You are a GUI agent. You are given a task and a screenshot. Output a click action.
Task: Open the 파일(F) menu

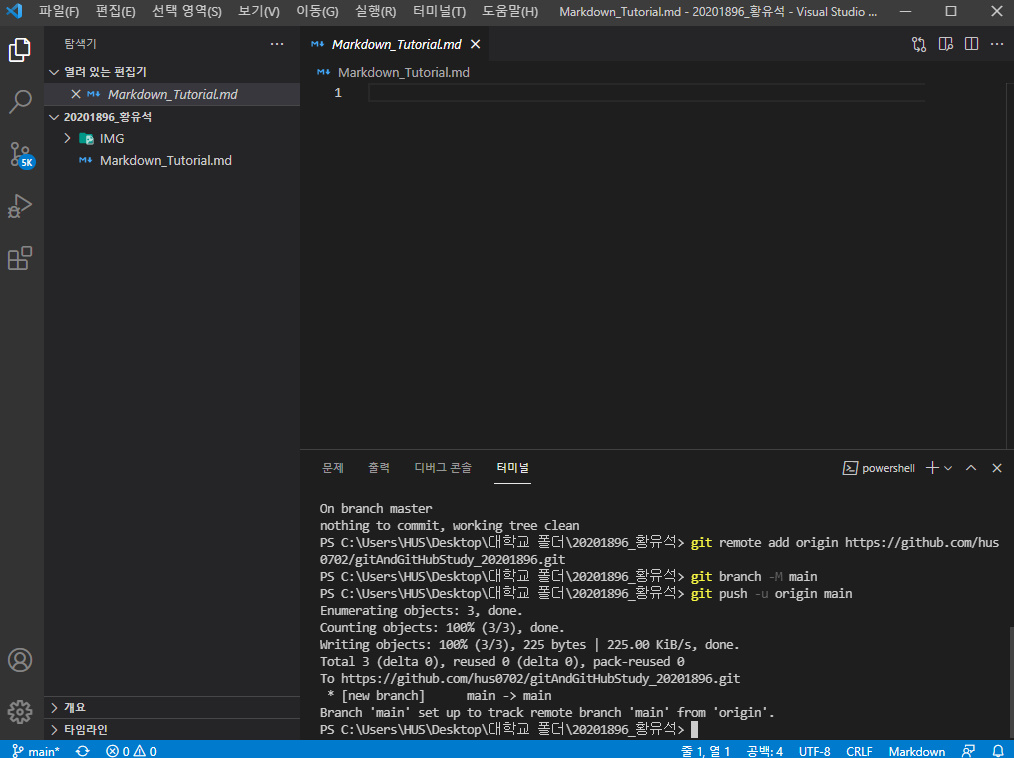[59, 12]
